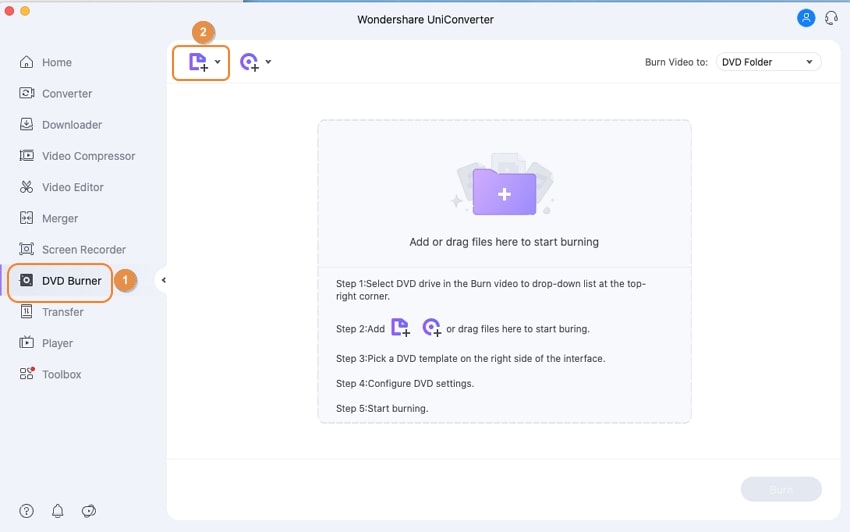
Task: Click the macOS close window button
Action: (9, 10)
